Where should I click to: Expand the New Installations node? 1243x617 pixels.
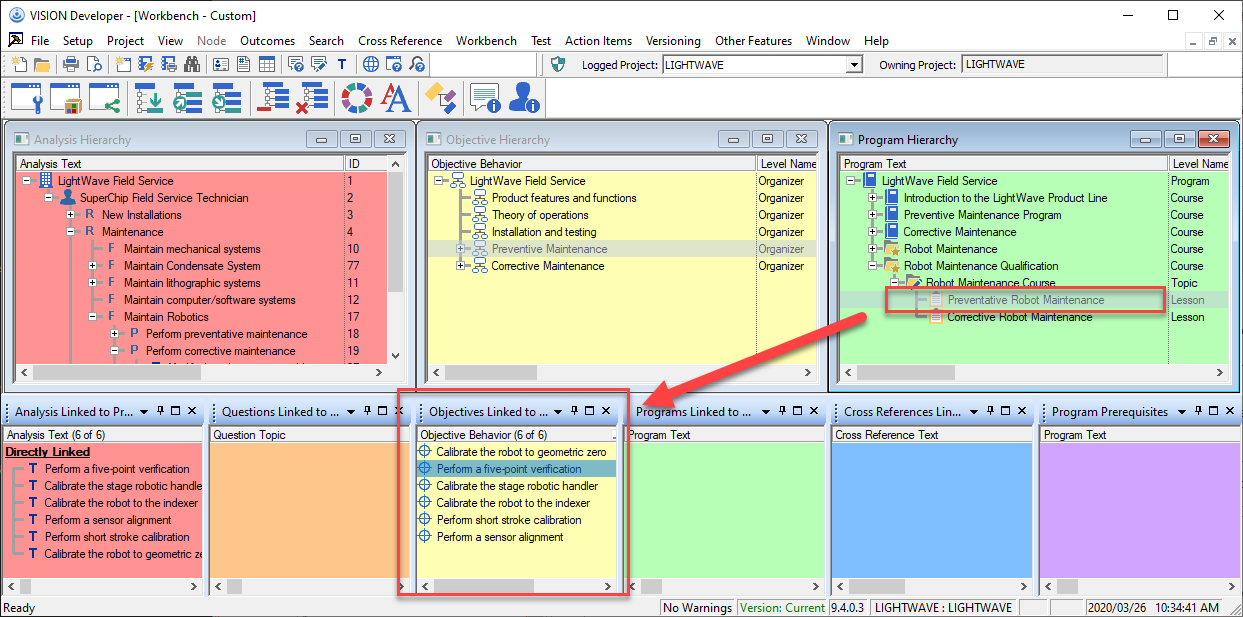(71, 215)
